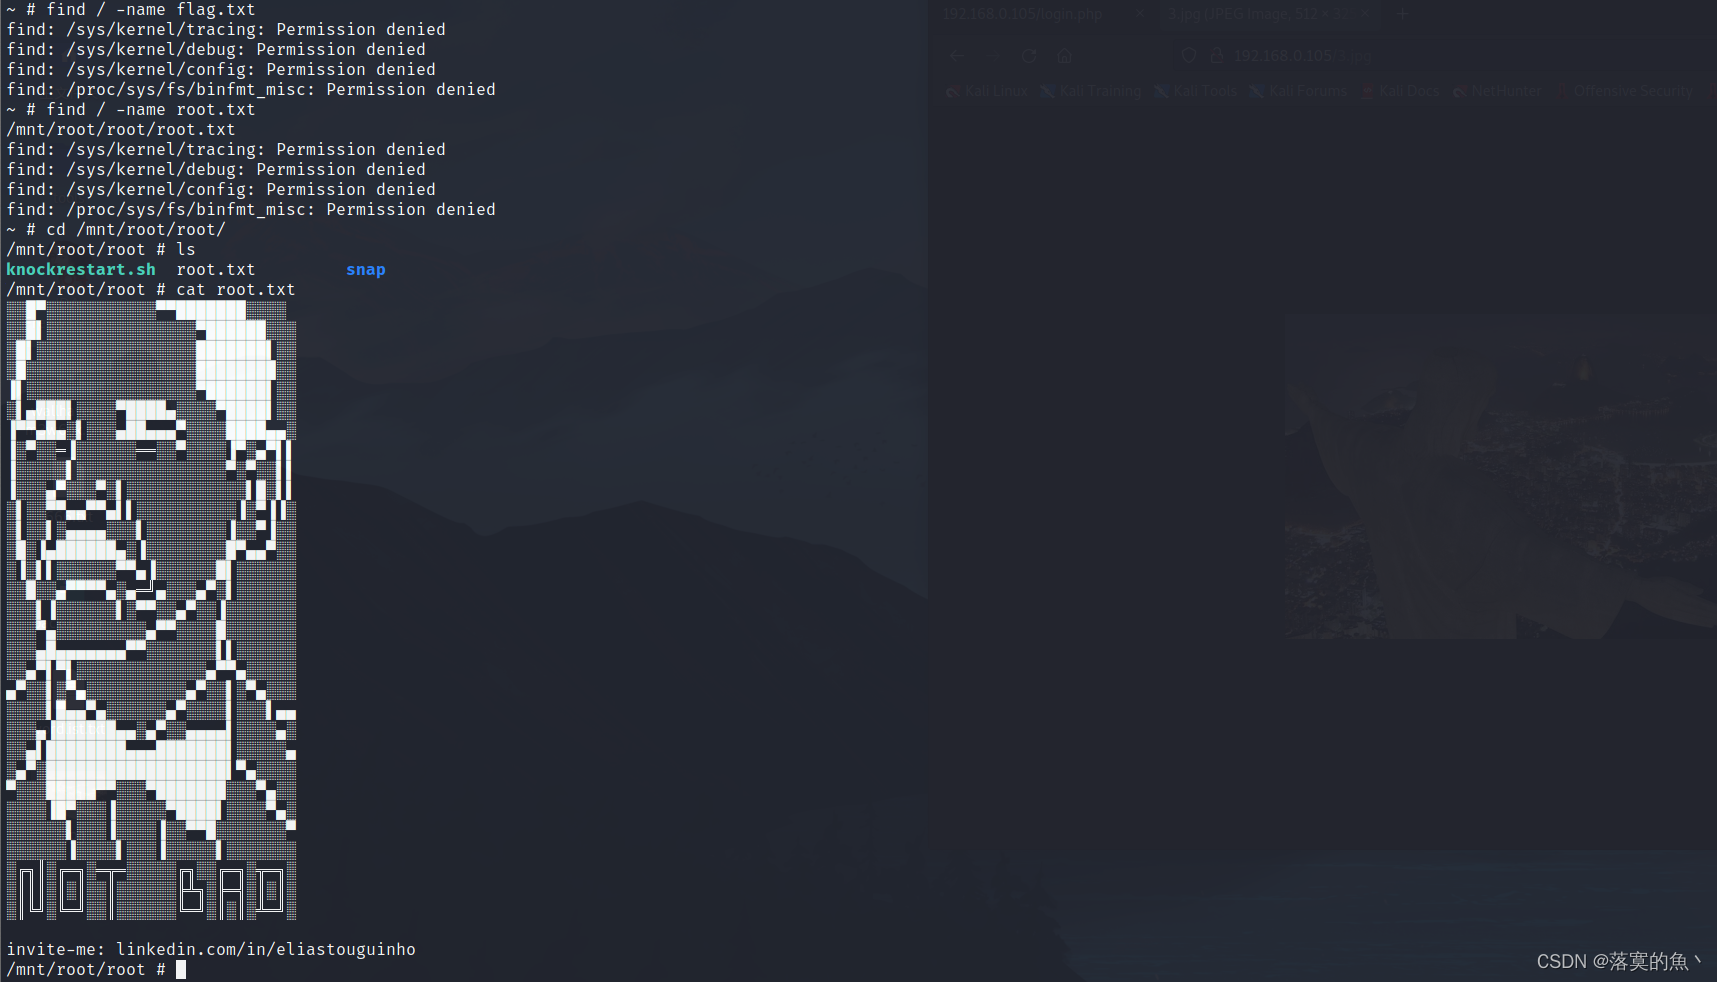Open the browser home page icon
Screen dimensions: 1717x982
click(x=1064, y=56)
